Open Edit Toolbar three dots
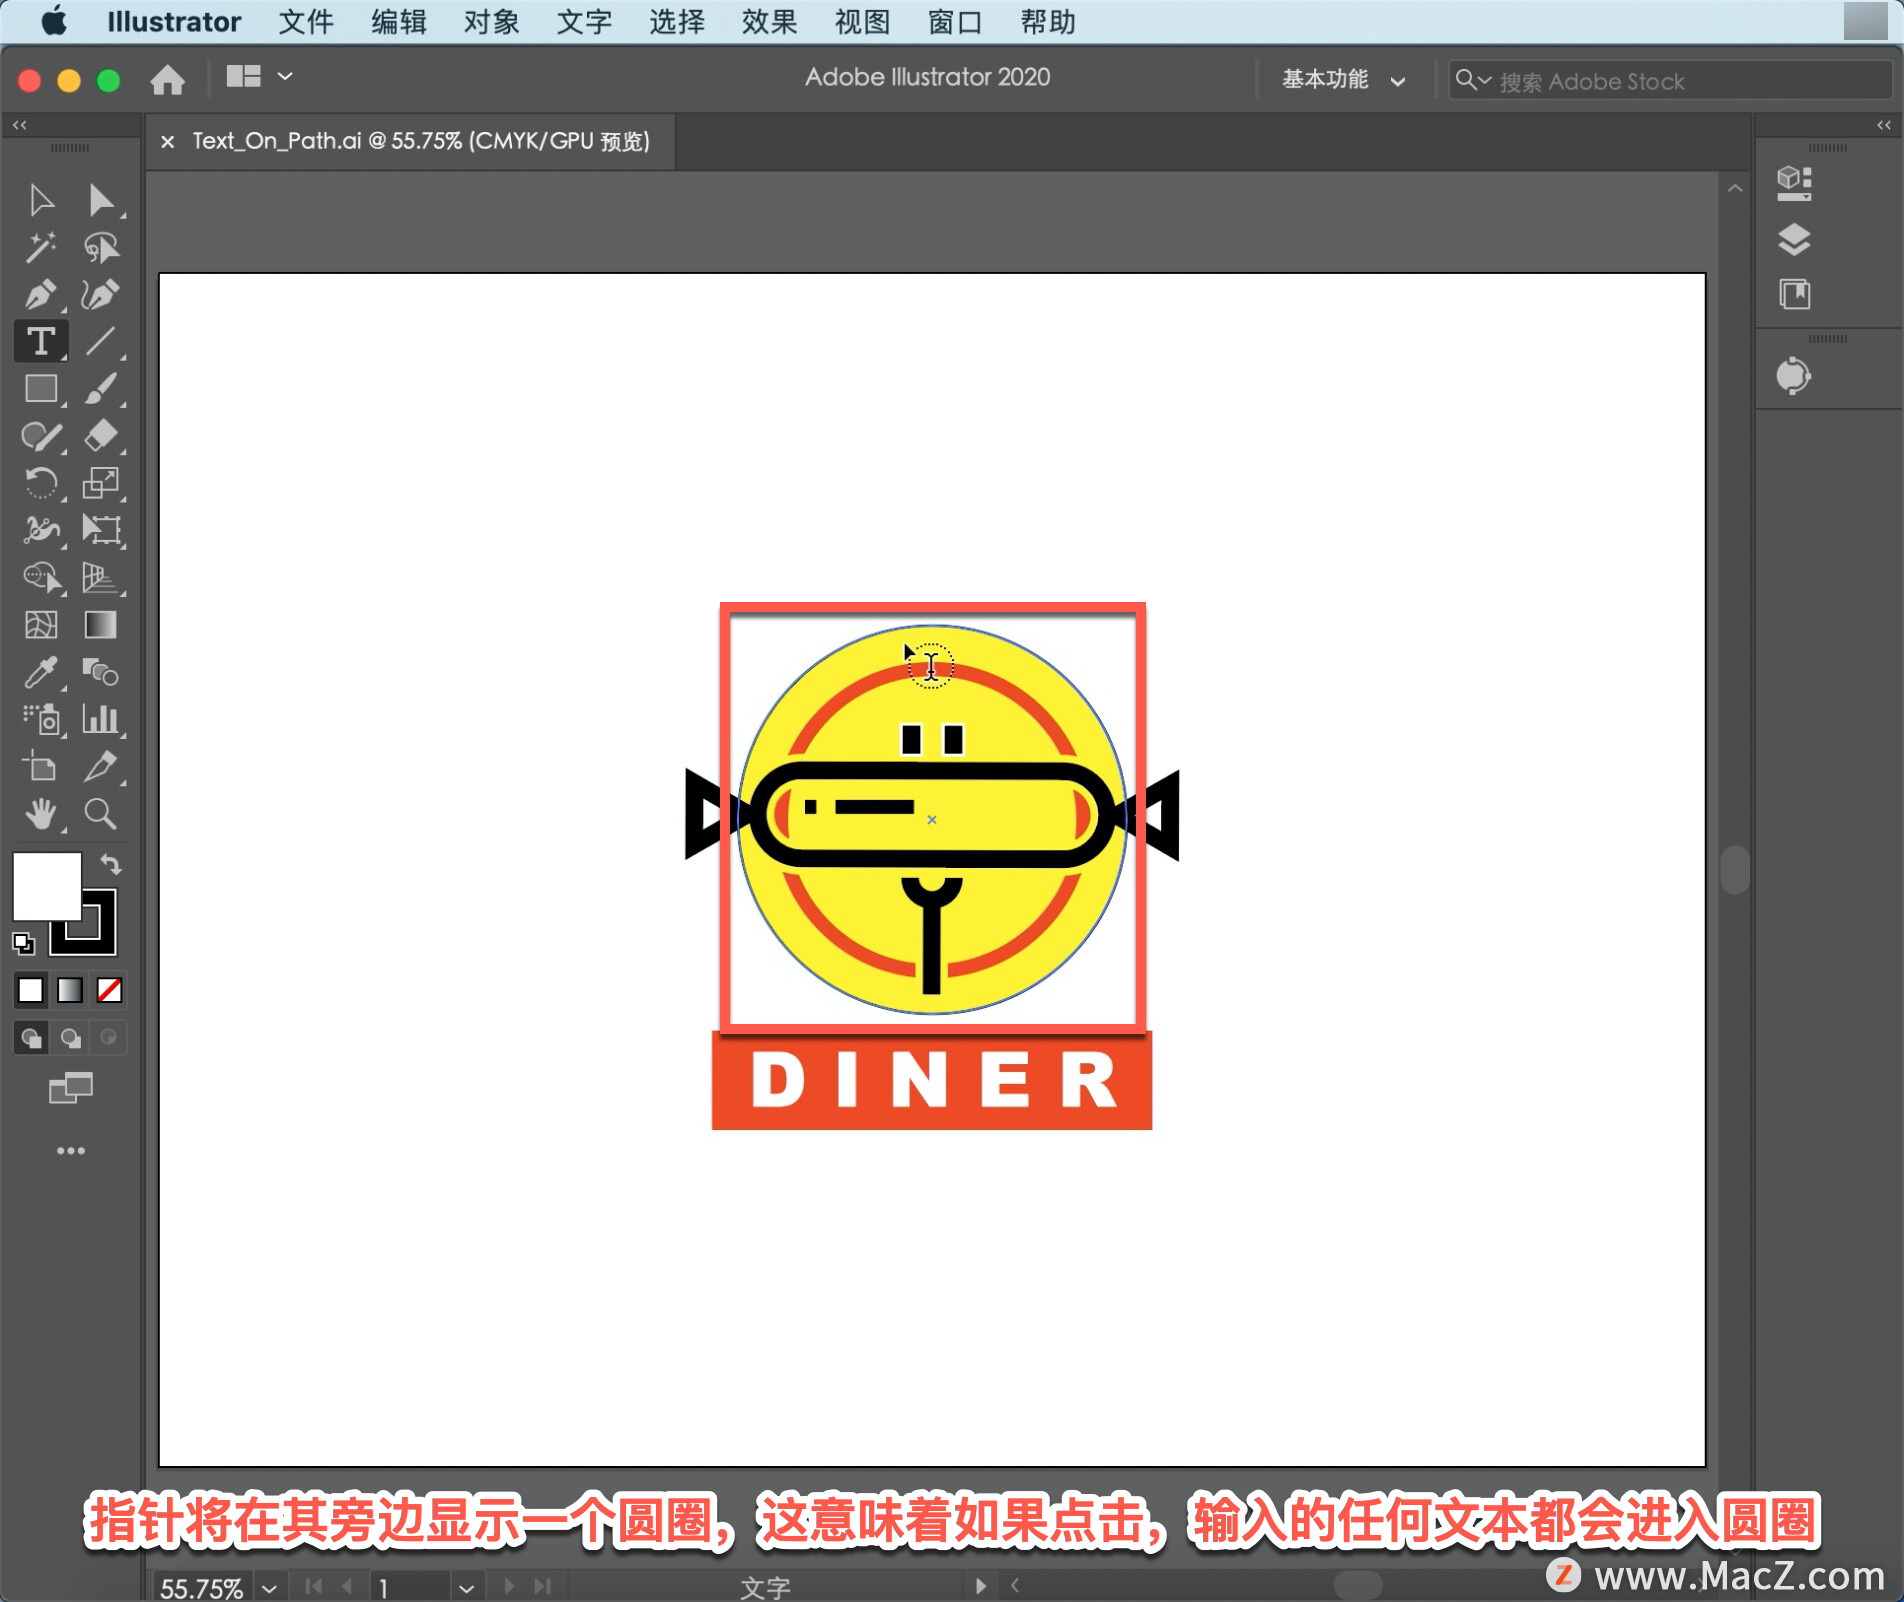 point(70,1151)
